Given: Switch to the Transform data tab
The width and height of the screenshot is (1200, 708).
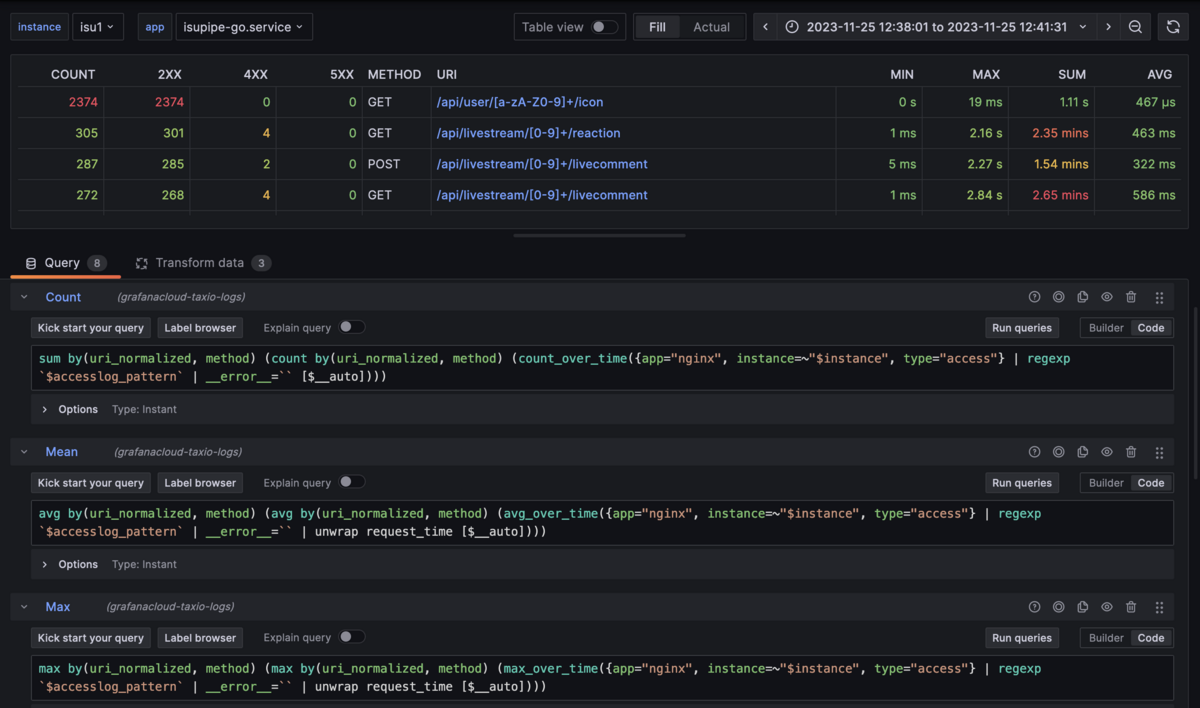Looking at the screenshot, I should [202, 263].
